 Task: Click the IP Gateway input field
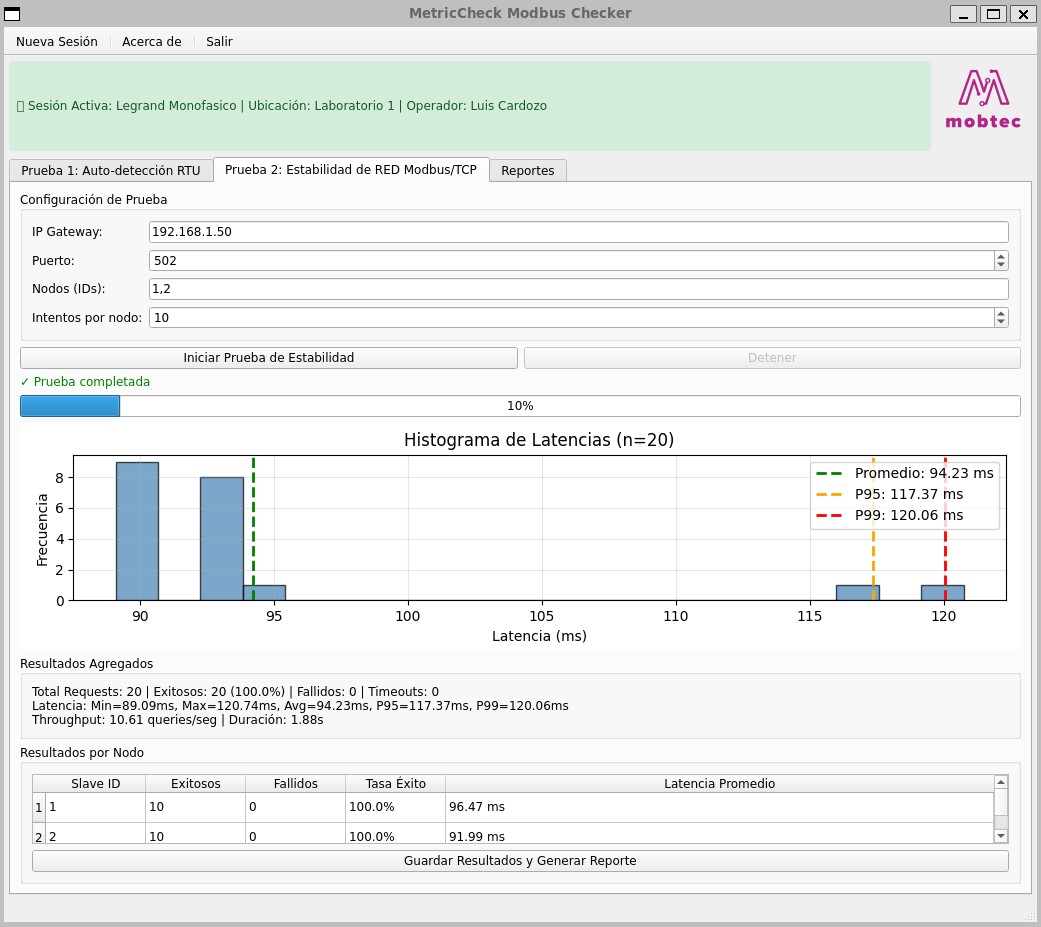tap(578, 232)
